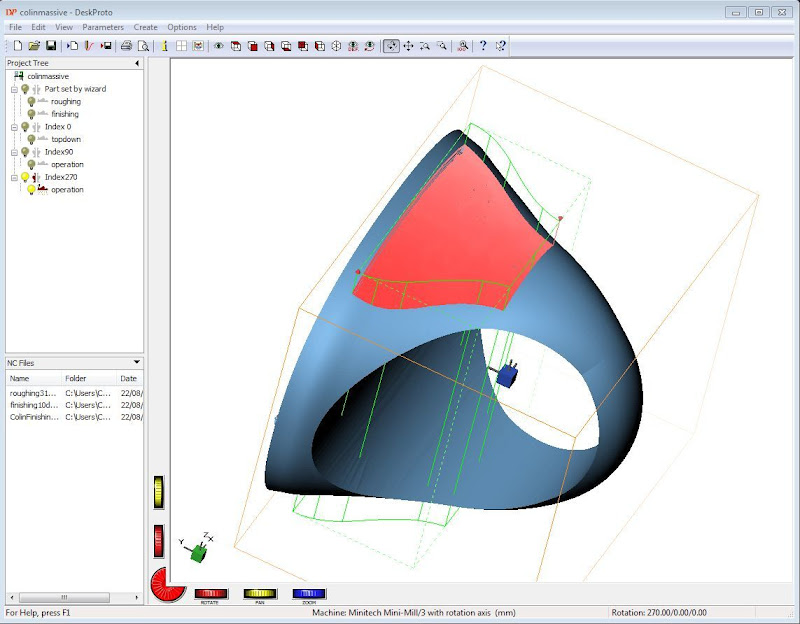Screen dimensions: 800x624
Task: Click the blue ZOOM thumbwheel slider
Action: tap(309, 594)
